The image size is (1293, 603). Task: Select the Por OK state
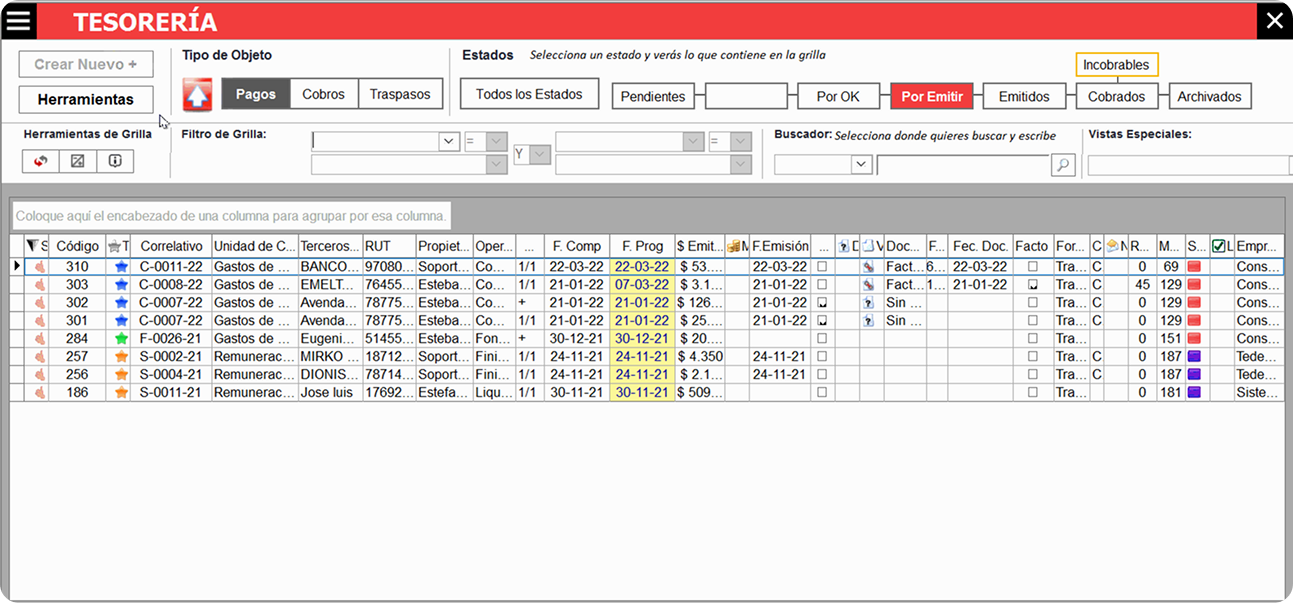838,97
